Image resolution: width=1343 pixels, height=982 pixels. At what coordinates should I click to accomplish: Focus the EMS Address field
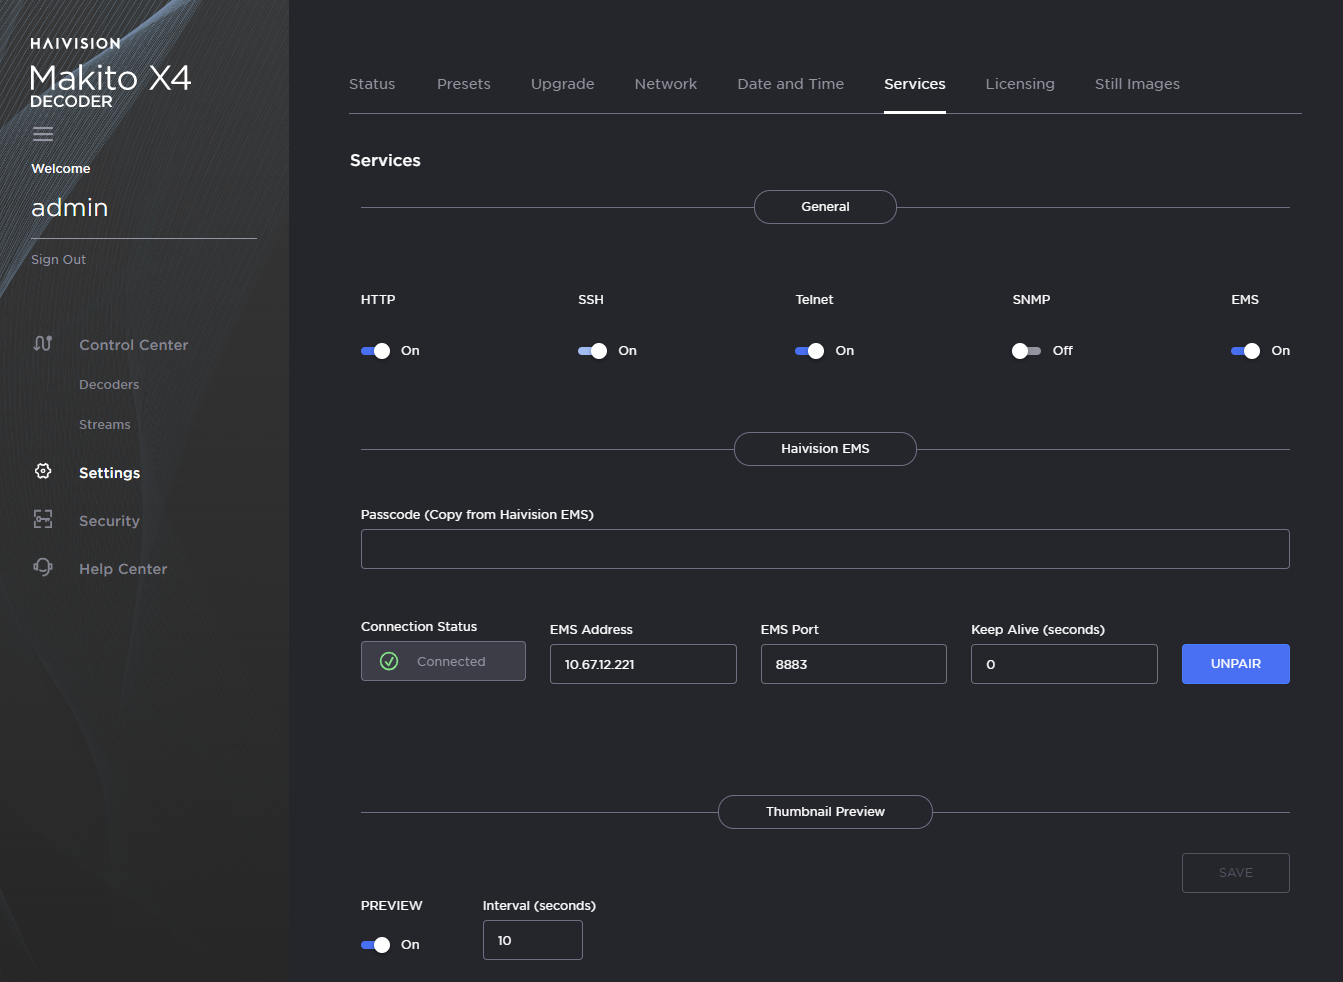tap(642, 664)
